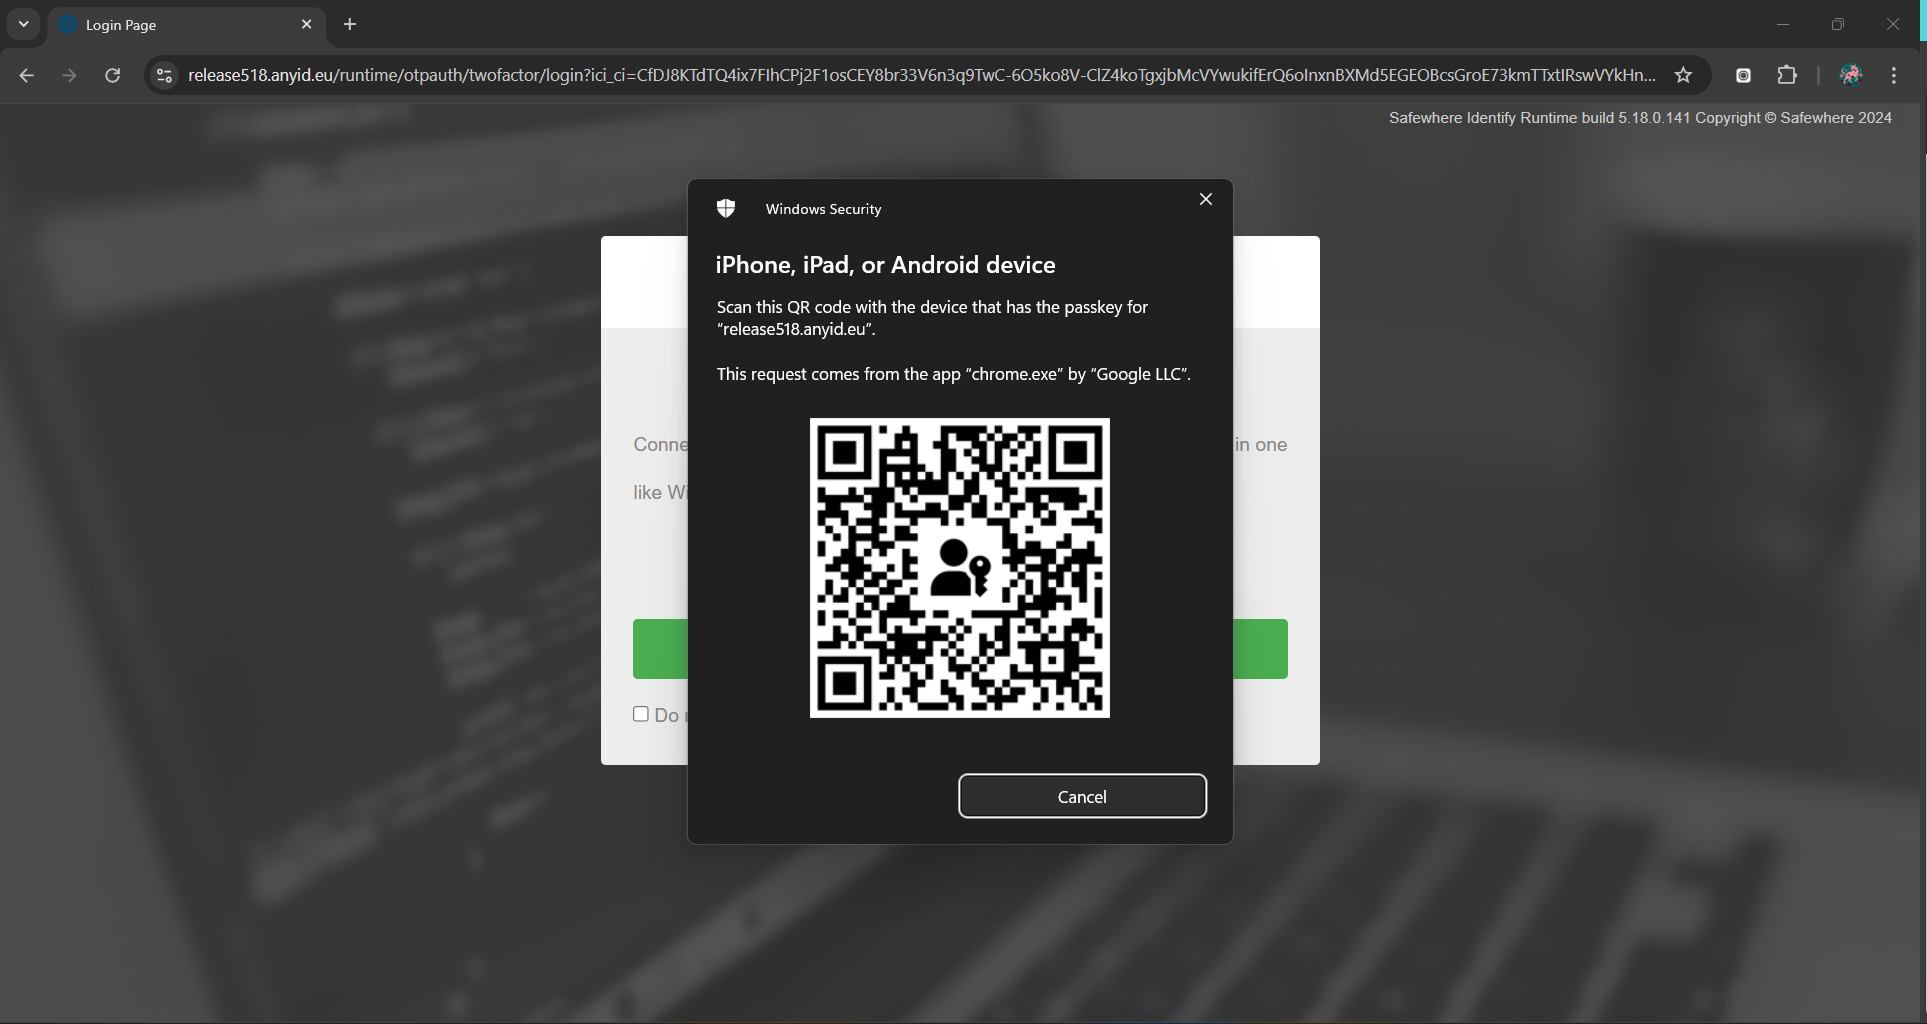Viewport: 1927px width, 1024px height.
Task: Open the Chrome profile avatar
Action: click(x=1851, y=75)
